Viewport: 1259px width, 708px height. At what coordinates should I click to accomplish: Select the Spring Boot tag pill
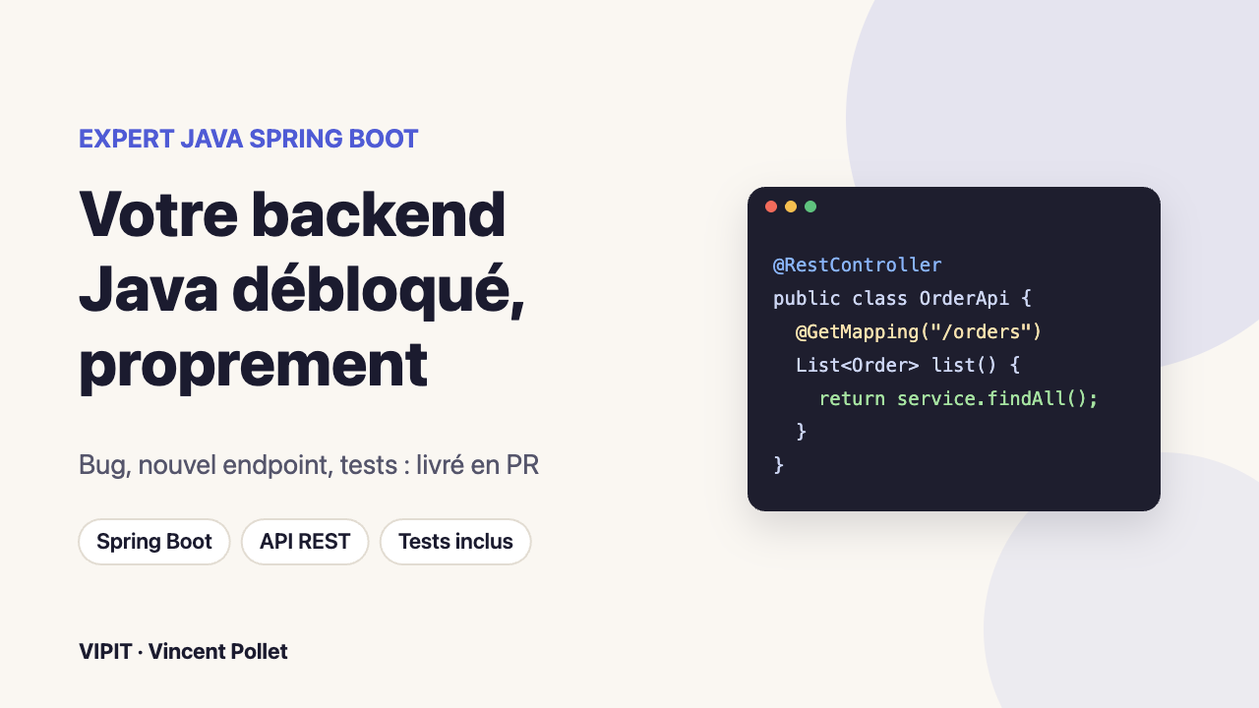154,542
